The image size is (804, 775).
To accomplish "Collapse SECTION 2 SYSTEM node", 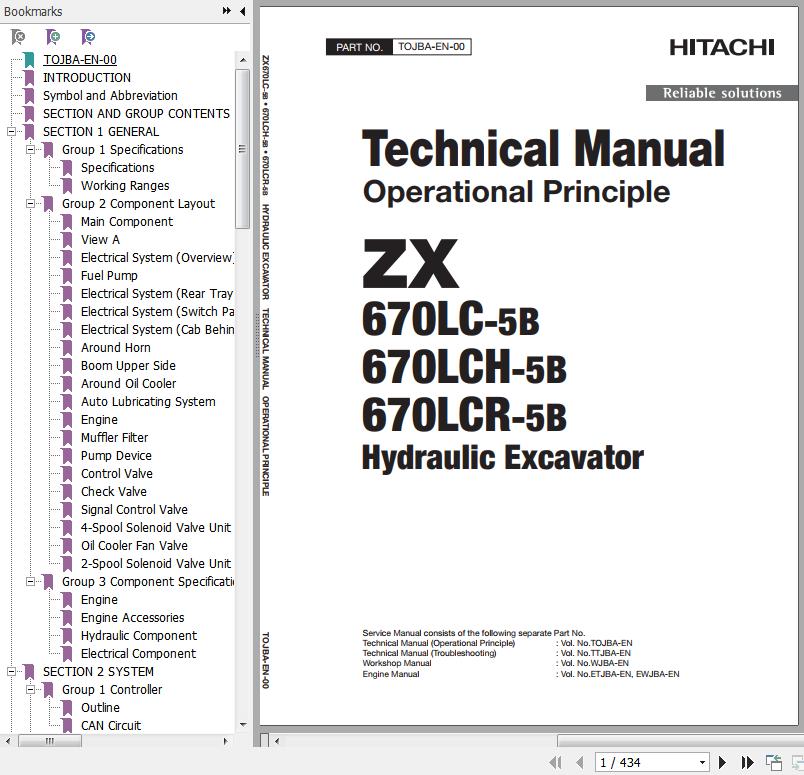I will pos(11,671).
